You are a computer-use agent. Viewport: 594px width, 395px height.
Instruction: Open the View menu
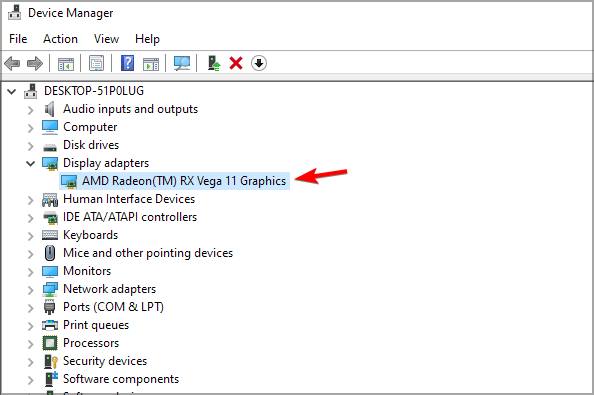106,39
